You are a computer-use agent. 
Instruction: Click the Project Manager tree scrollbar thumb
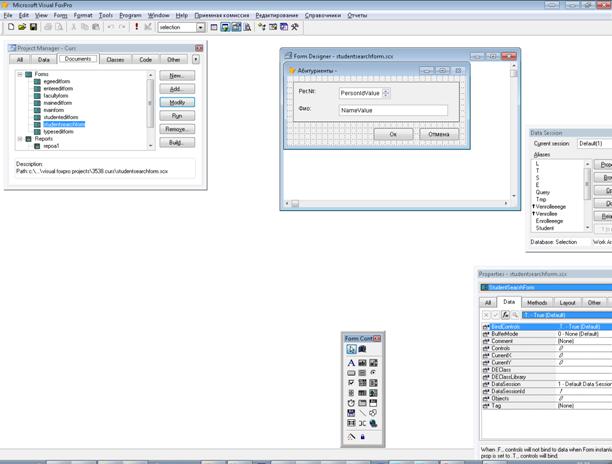click(x=150, y=103)
